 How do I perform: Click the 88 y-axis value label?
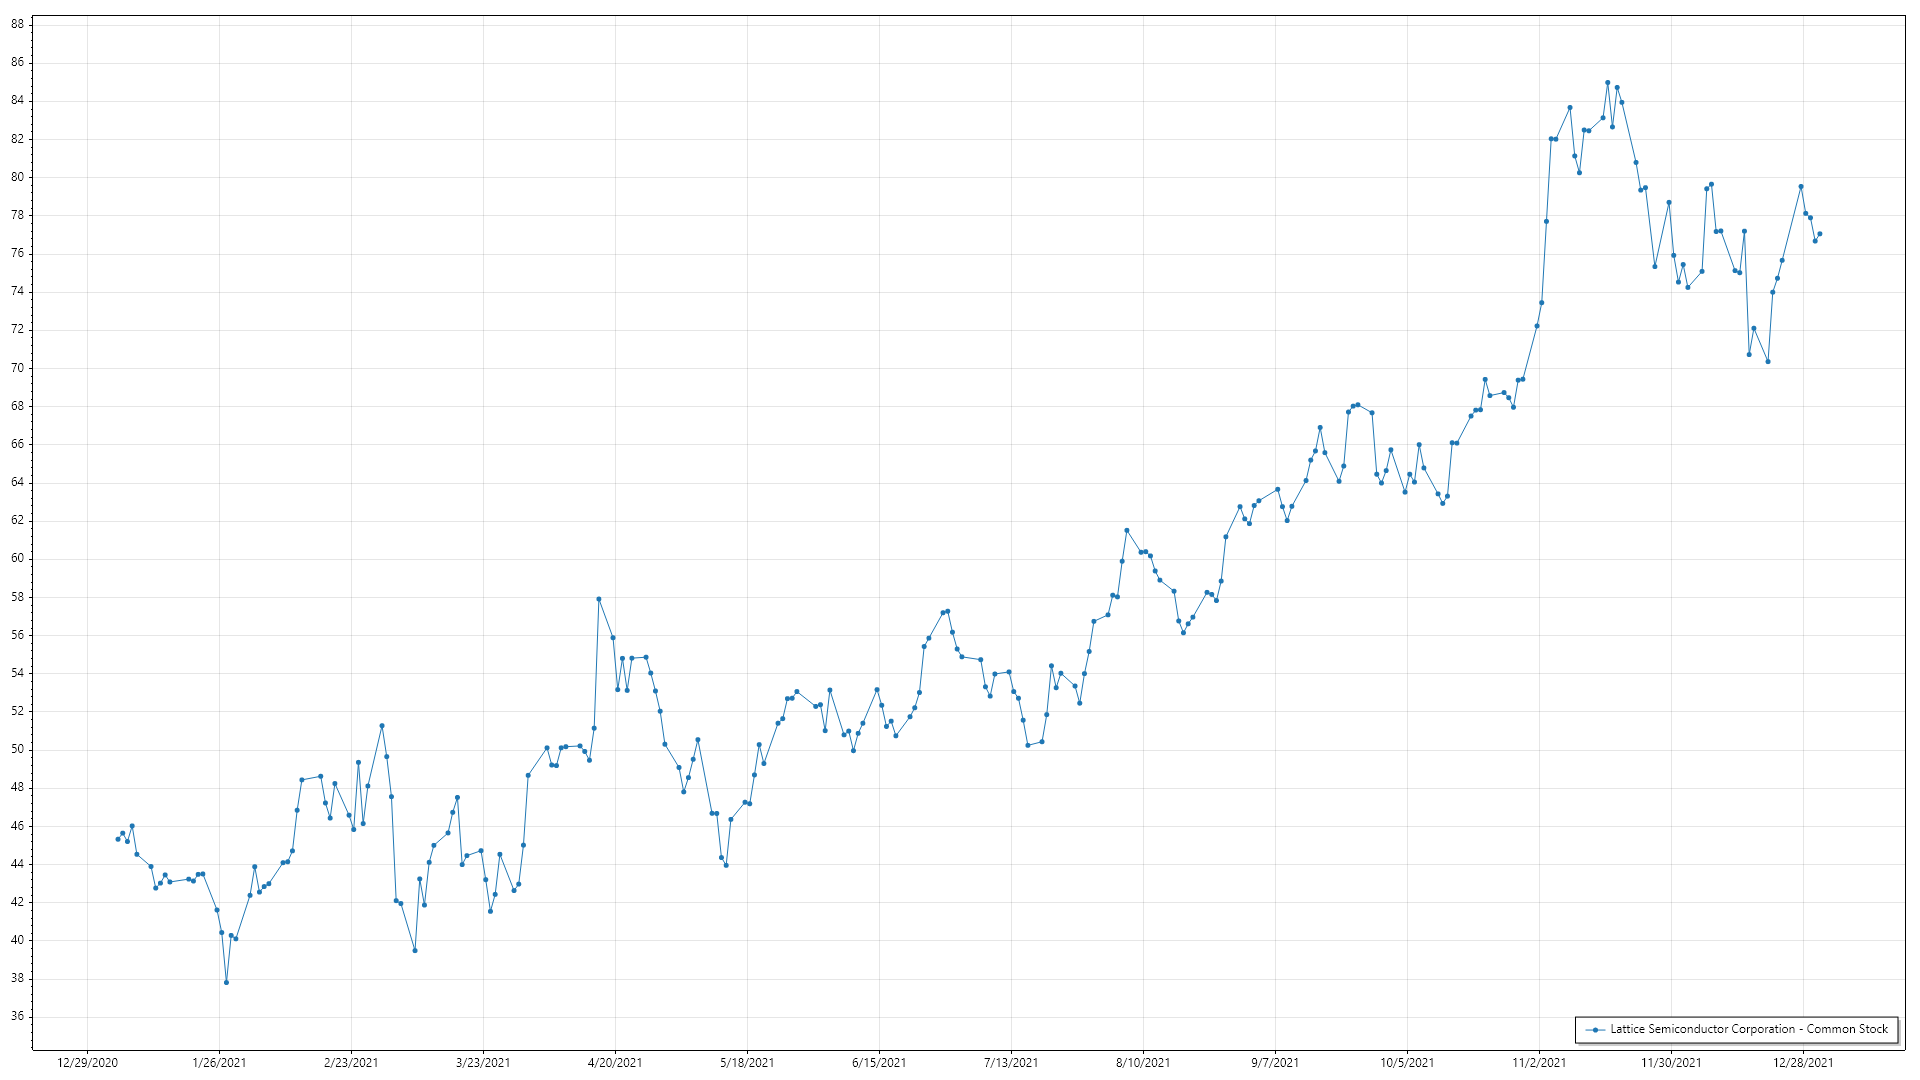coord(18,24)
